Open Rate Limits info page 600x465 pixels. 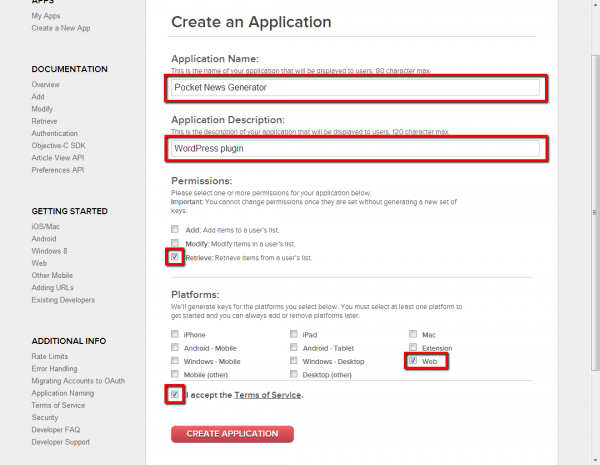click(50, 356)
